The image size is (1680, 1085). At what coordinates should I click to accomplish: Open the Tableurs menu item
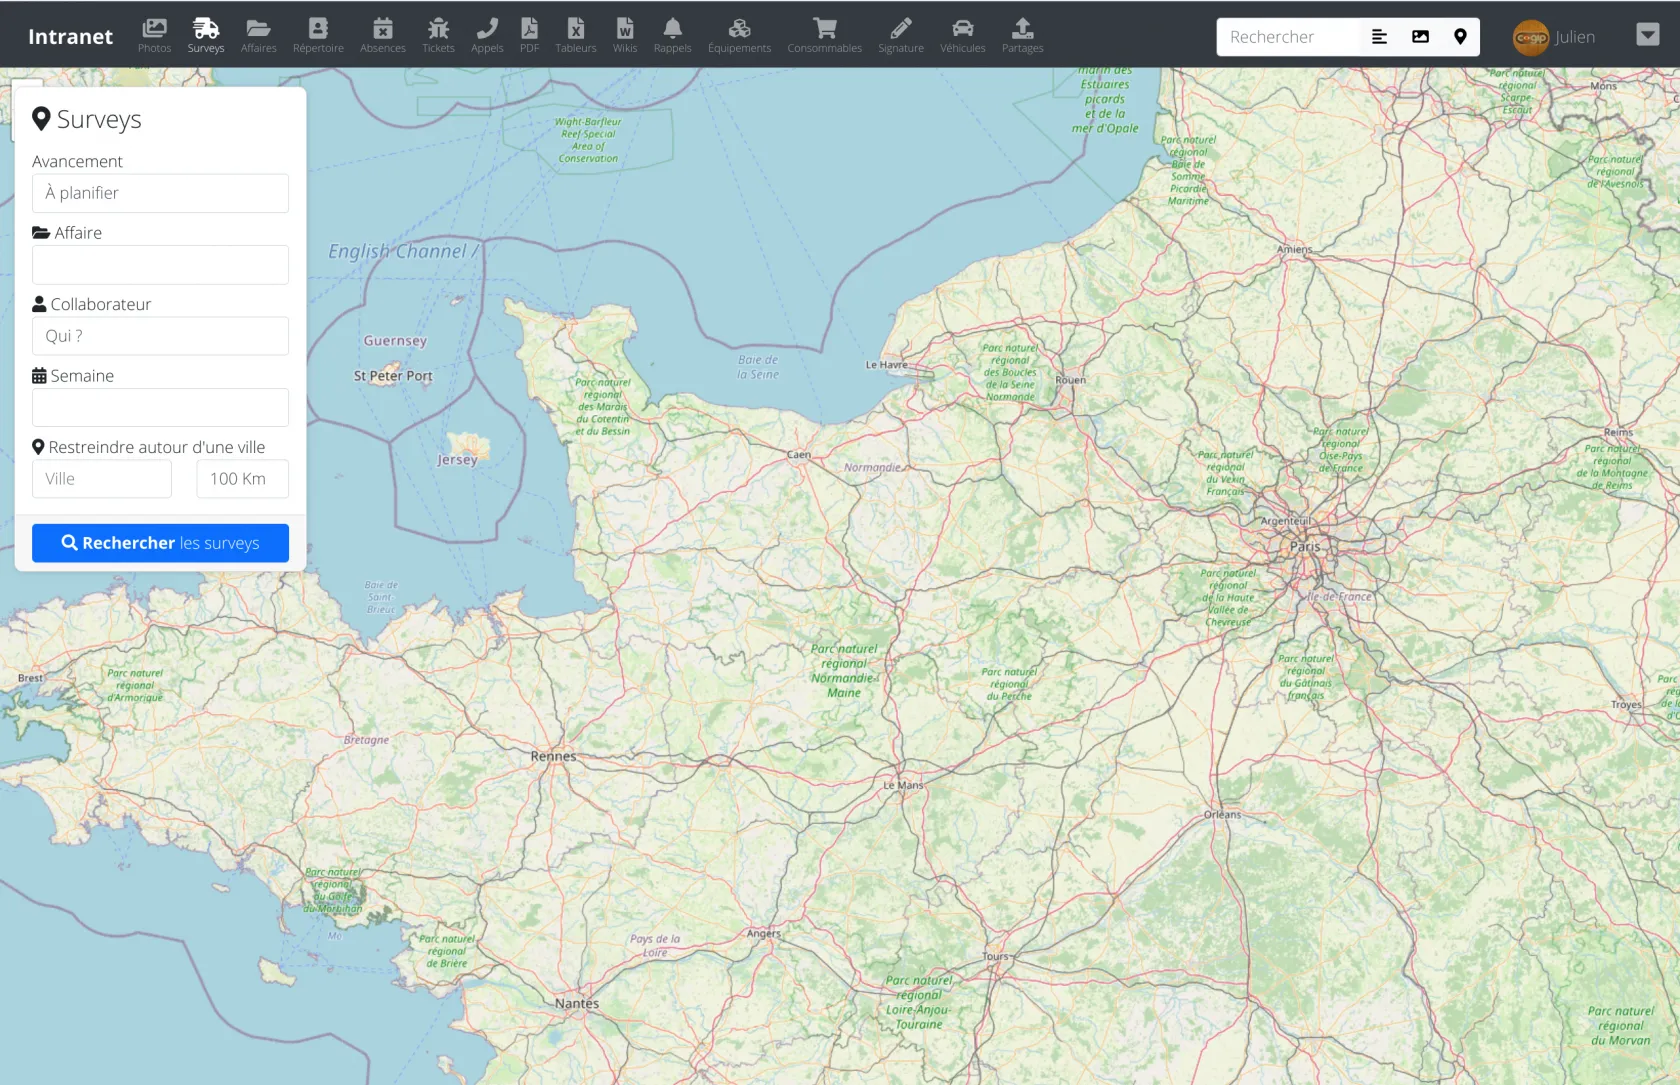(576, 34)
